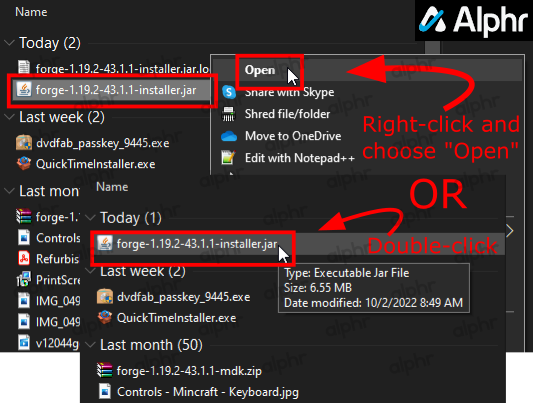Click the QuickTimeInstaller.exe icon in lower window
This screenshot has width=533, height=403.
(105, 317)
